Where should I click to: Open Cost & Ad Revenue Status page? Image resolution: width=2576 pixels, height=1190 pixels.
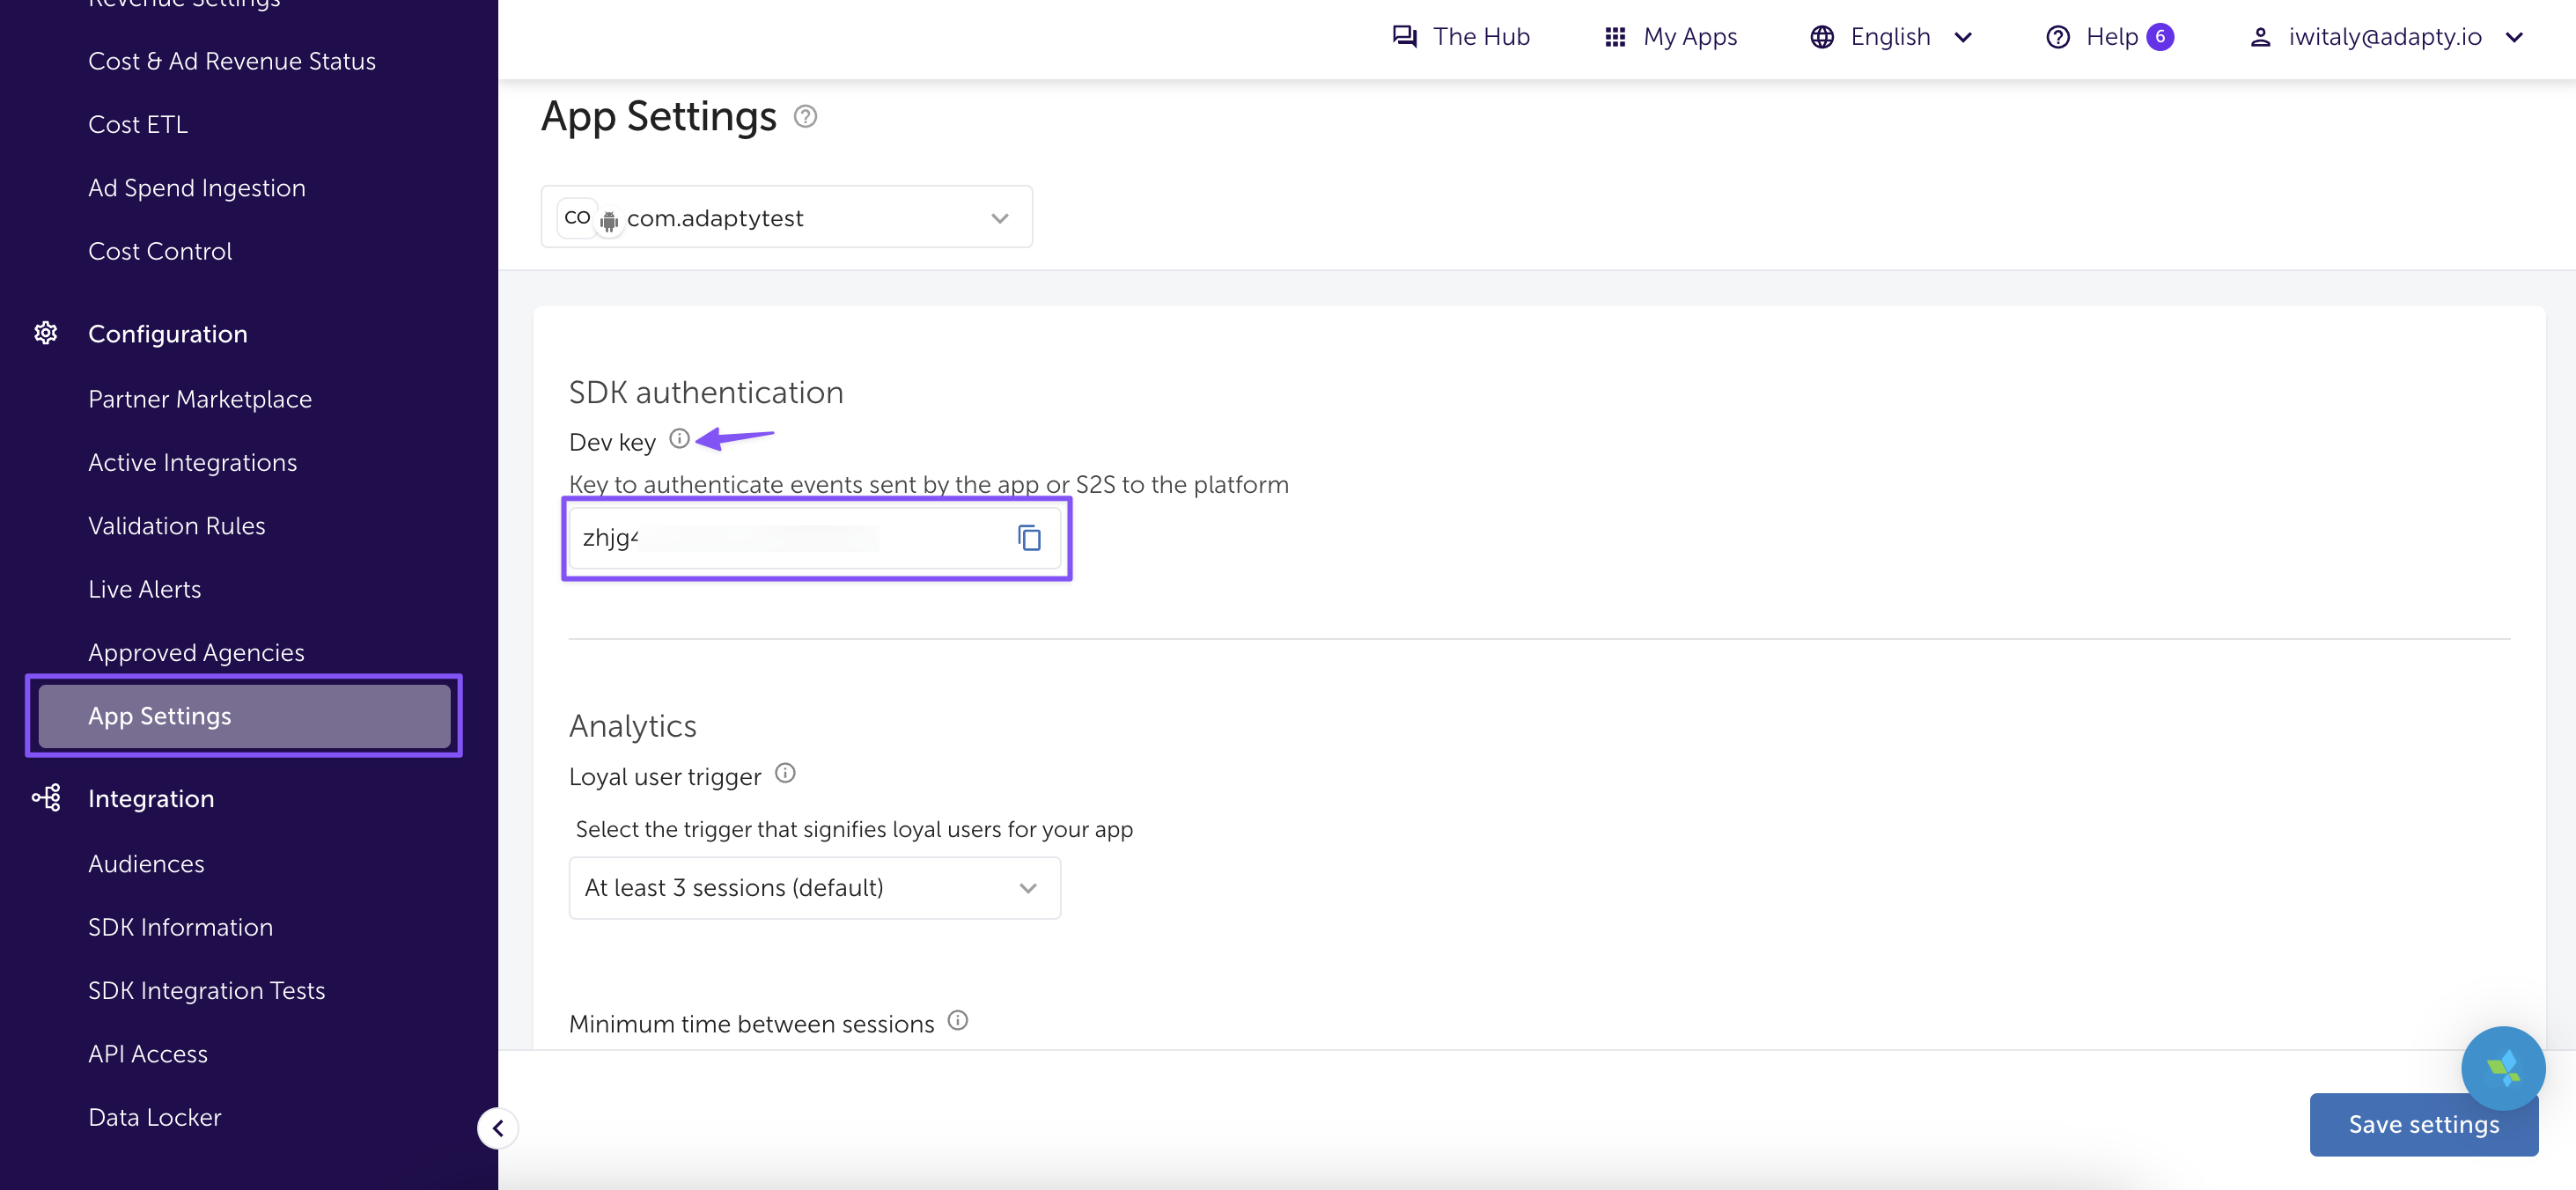[x=231, y=61]
